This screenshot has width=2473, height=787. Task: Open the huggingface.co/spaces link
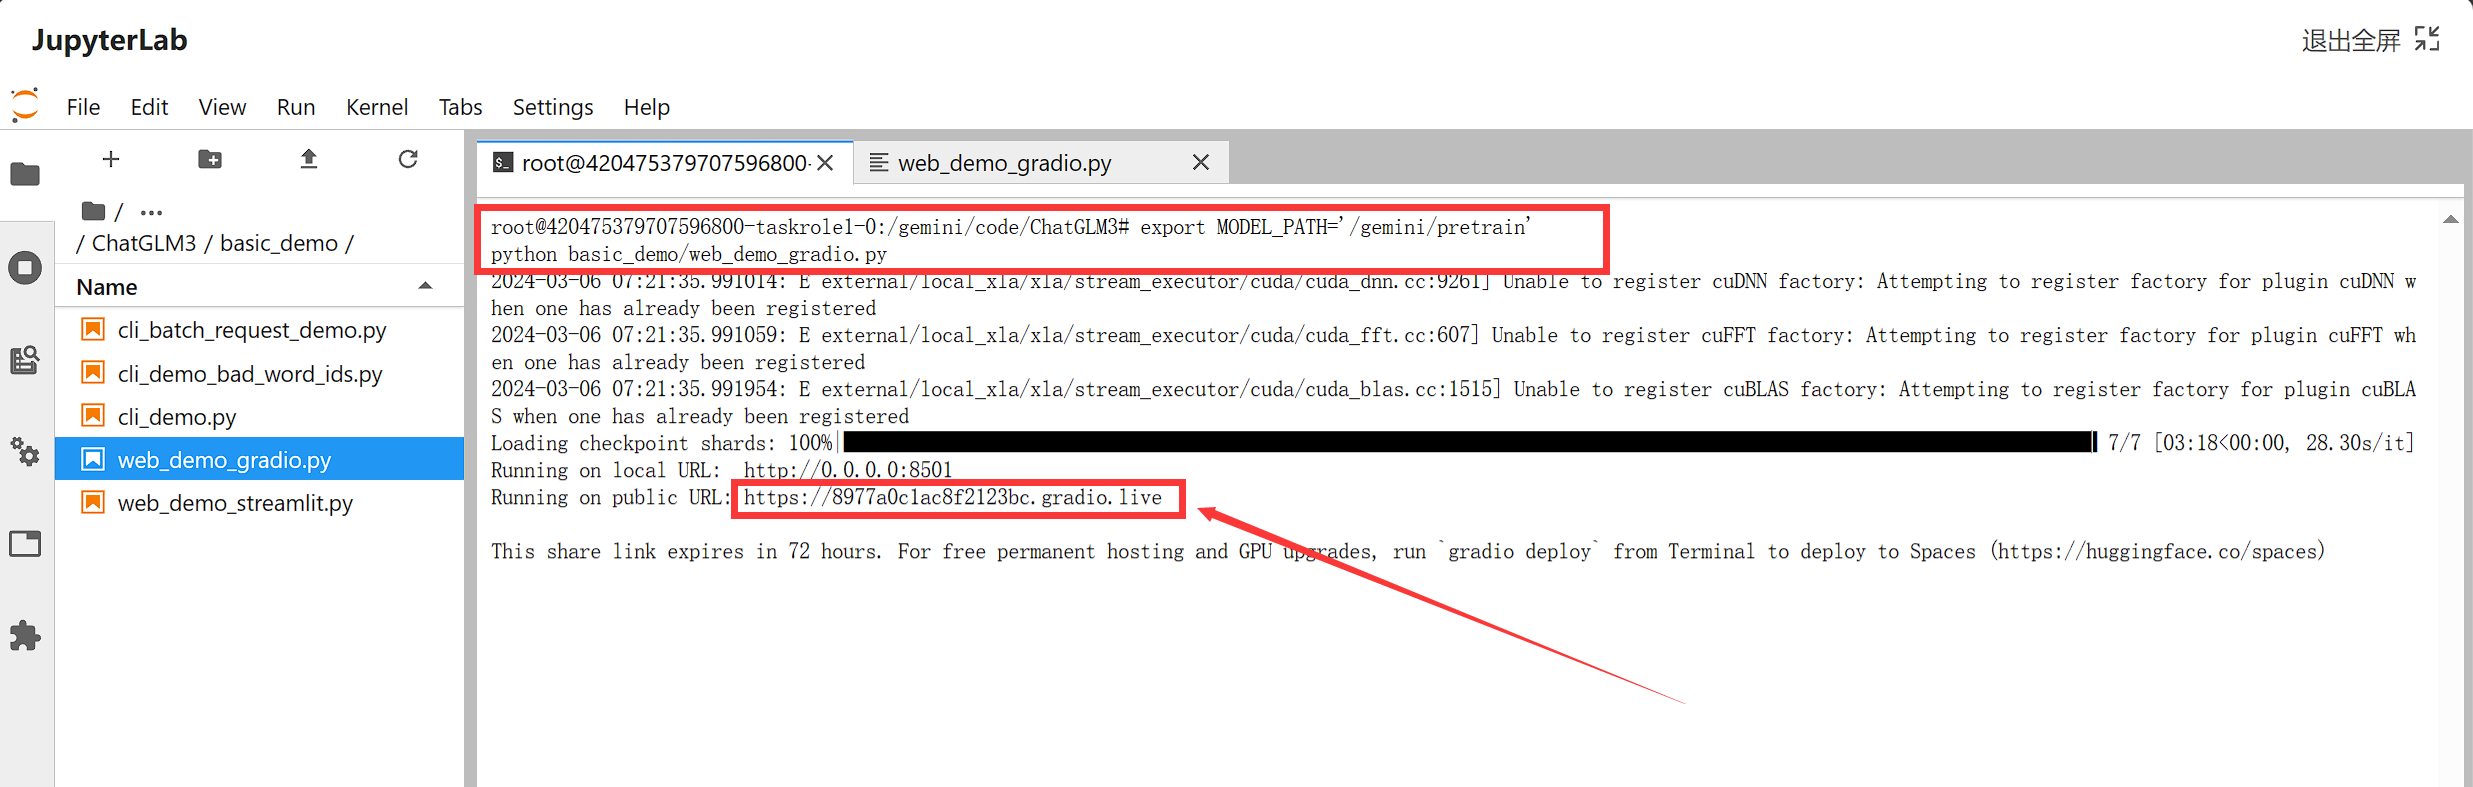pos(2157,551)
